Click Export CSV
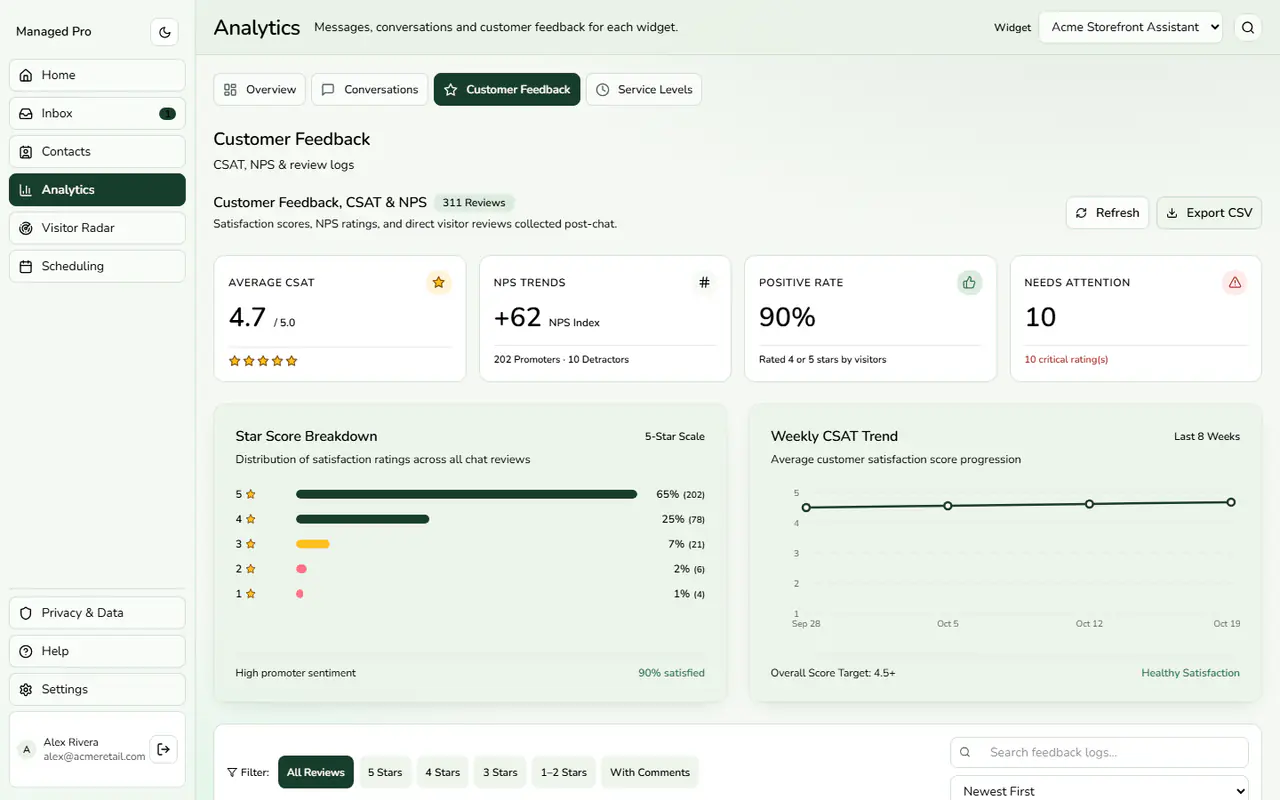Viewport: 1280px width, 800px height. 1209,213
